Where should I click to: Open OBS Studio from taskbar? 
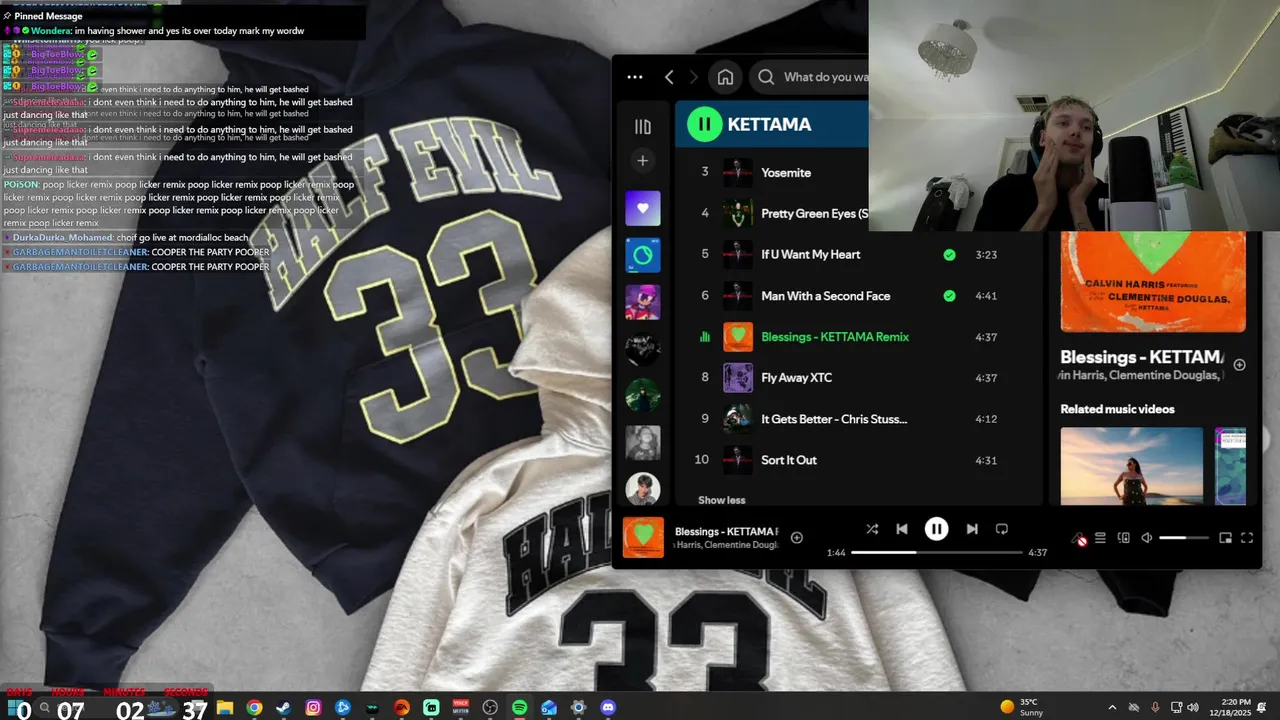coord(490,708)
